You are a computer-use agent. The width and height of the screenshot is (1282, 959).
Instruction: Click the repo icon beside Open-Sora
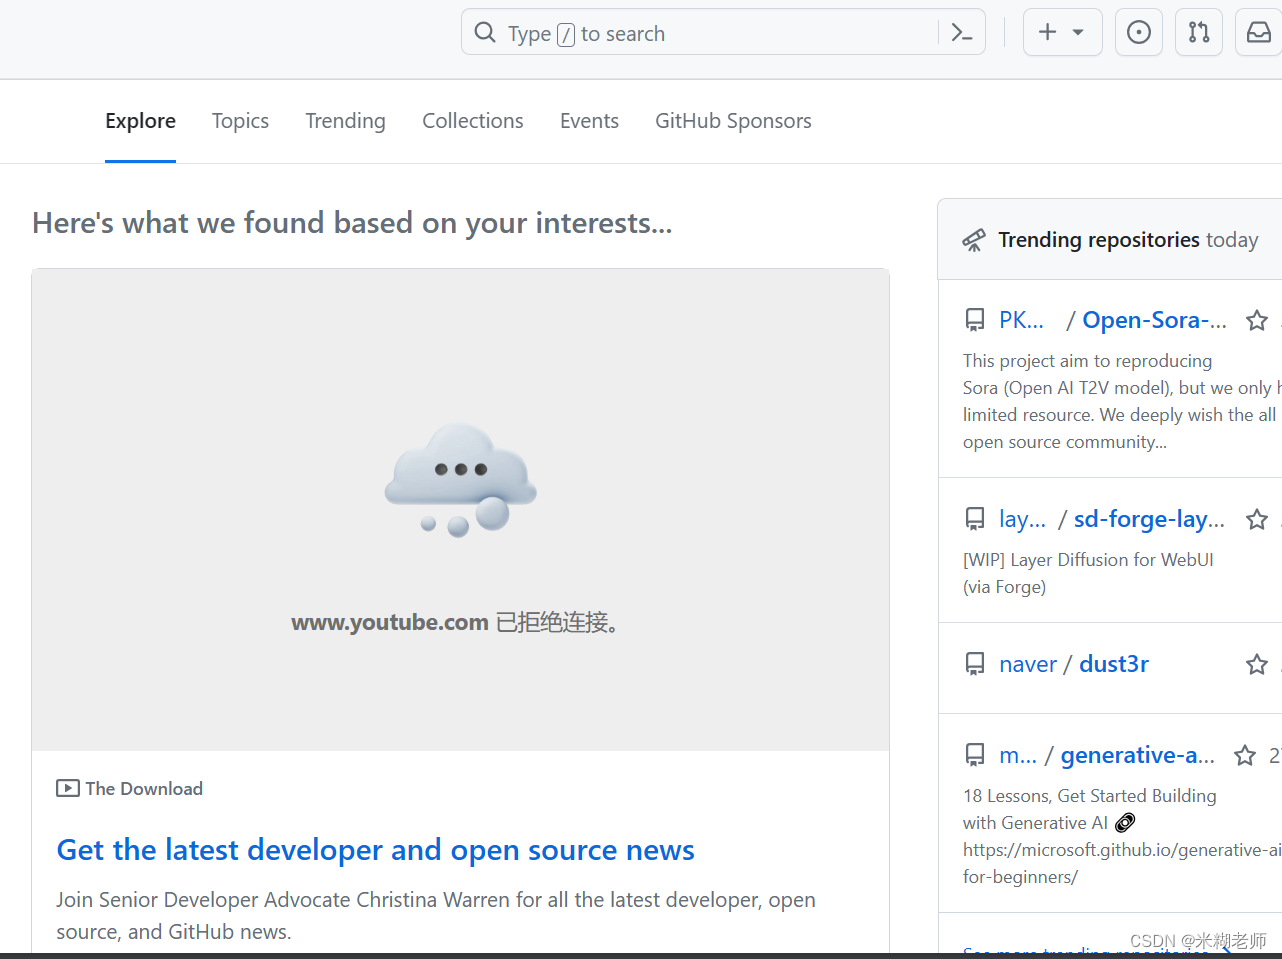point(975,320)
